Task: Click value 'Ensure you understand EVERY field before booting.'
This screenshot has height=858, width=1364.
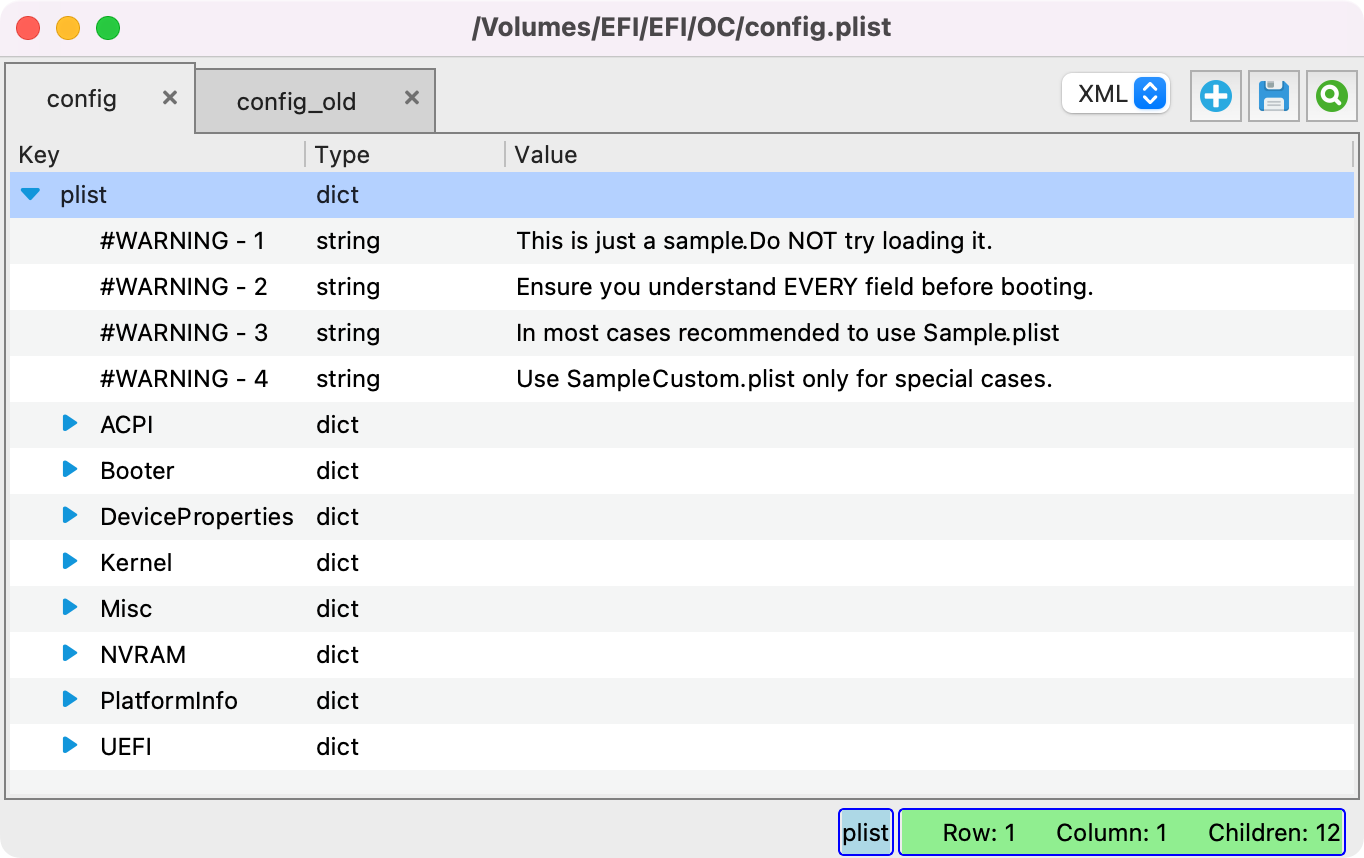Action: (x=805, y=287)
